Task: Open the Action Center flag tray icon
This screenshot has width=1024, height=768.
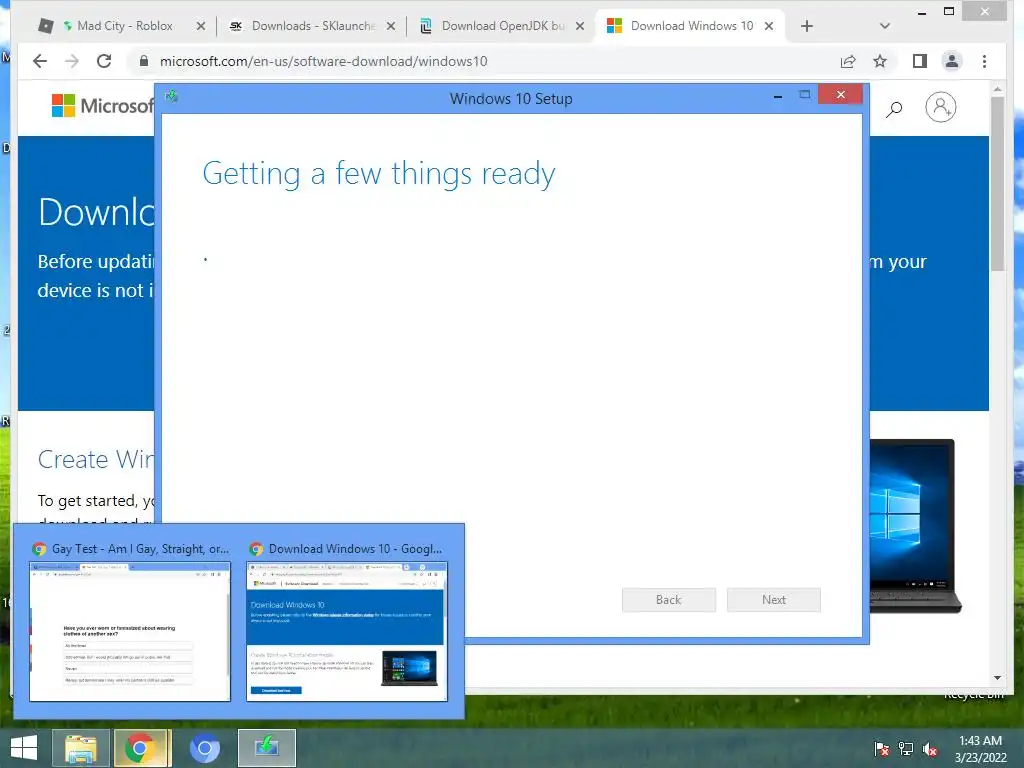Action: pyautogui.click(x=882, y=749)
